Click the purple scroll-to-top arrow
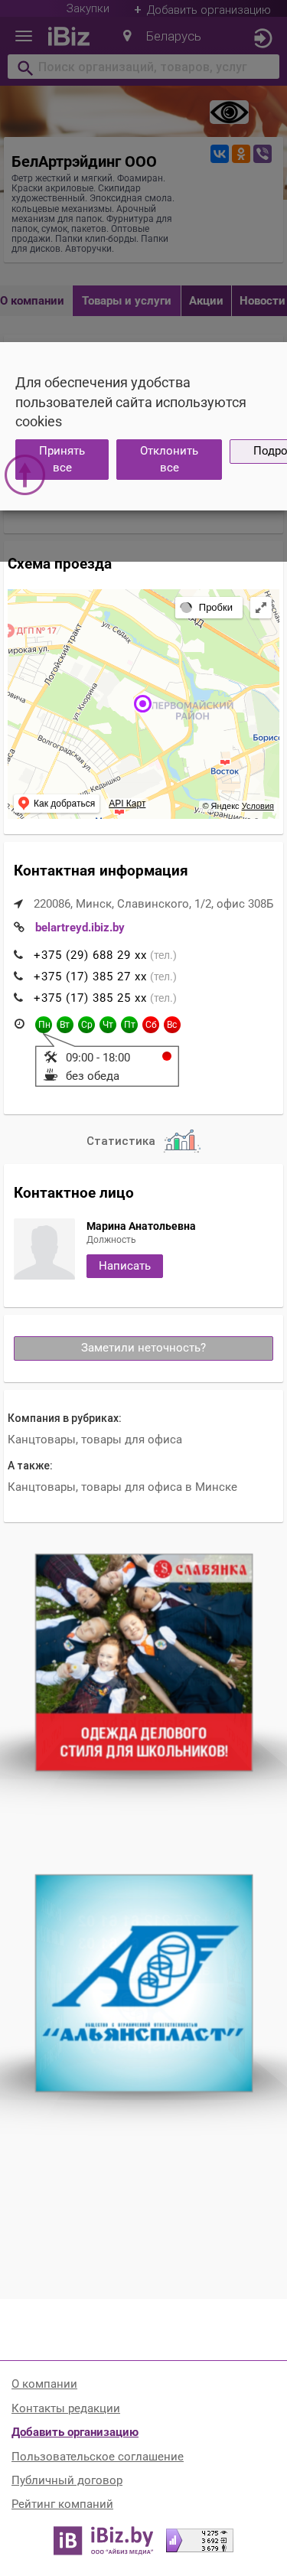 (25, 474)
